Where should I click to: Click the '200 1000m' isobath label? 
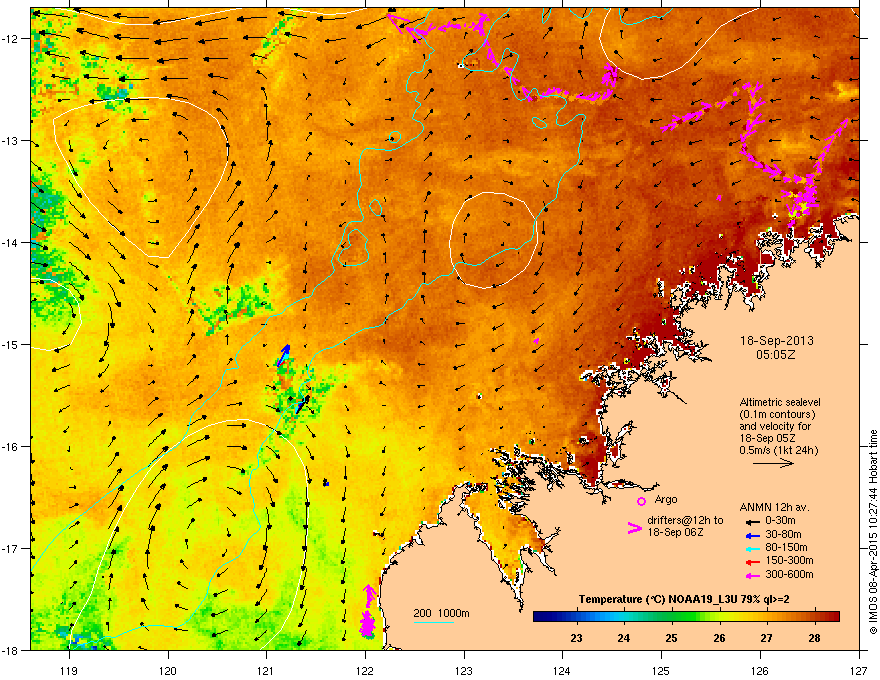(x=441, y=613)
